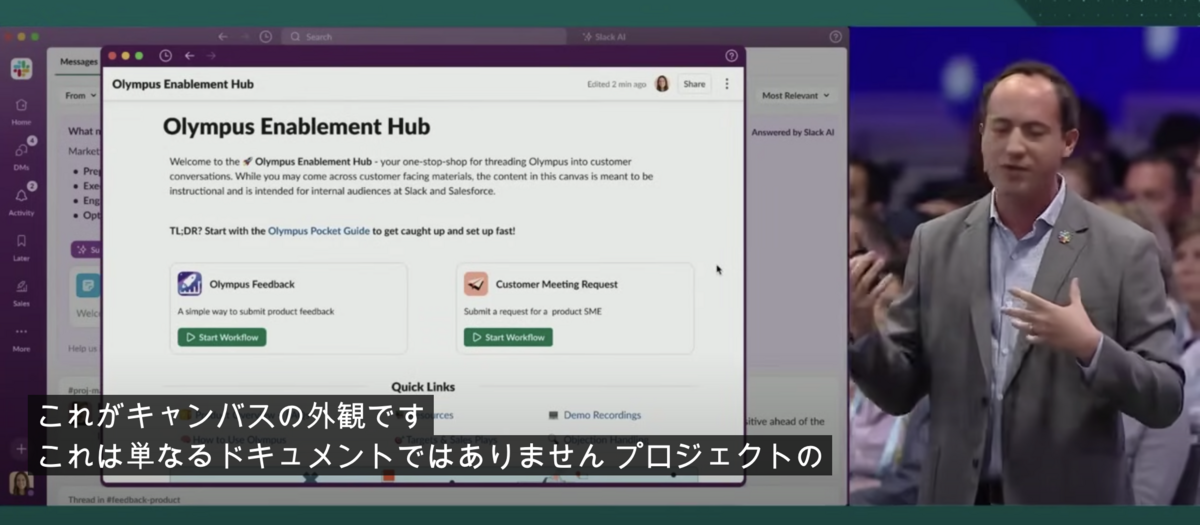Open Activity in the Slack sidebar
1200x525 pixels.
point(21,200)
